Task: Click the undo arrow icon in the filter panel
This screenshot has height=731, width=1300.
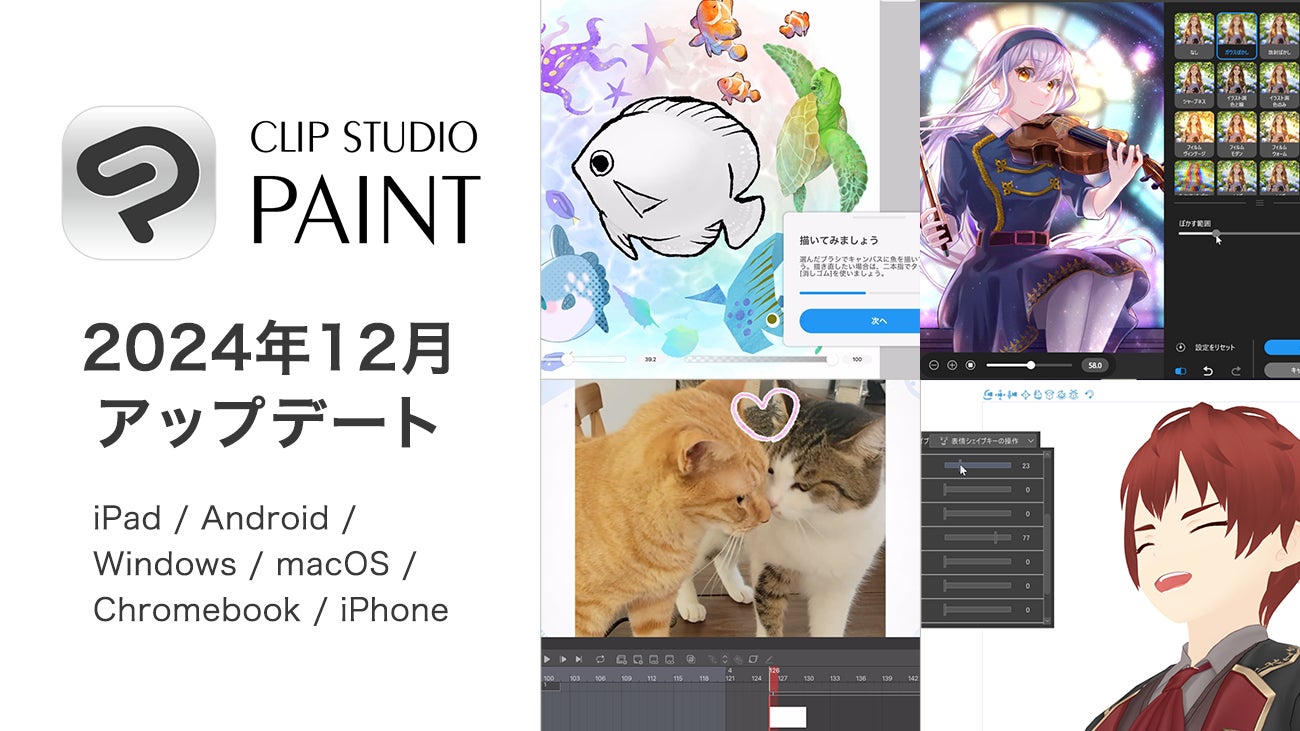Action: tap(1208, 371)
